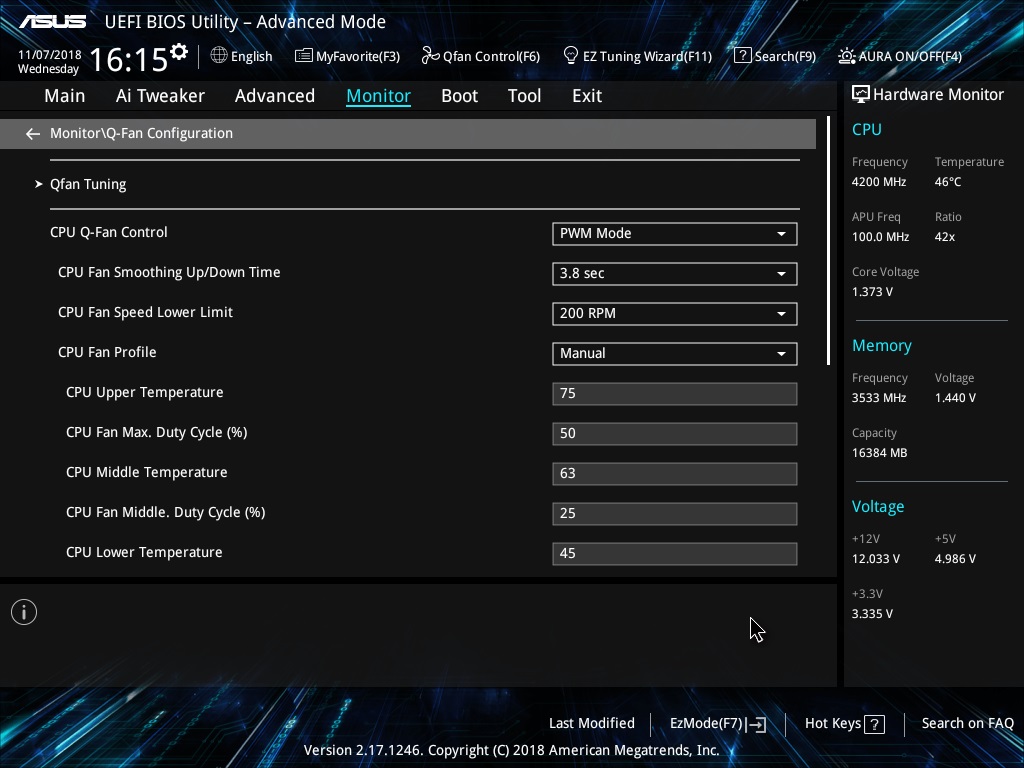The image size is (1024, 768).
Task: Open the Last Modified log
Action: click(x=592, y=724)
